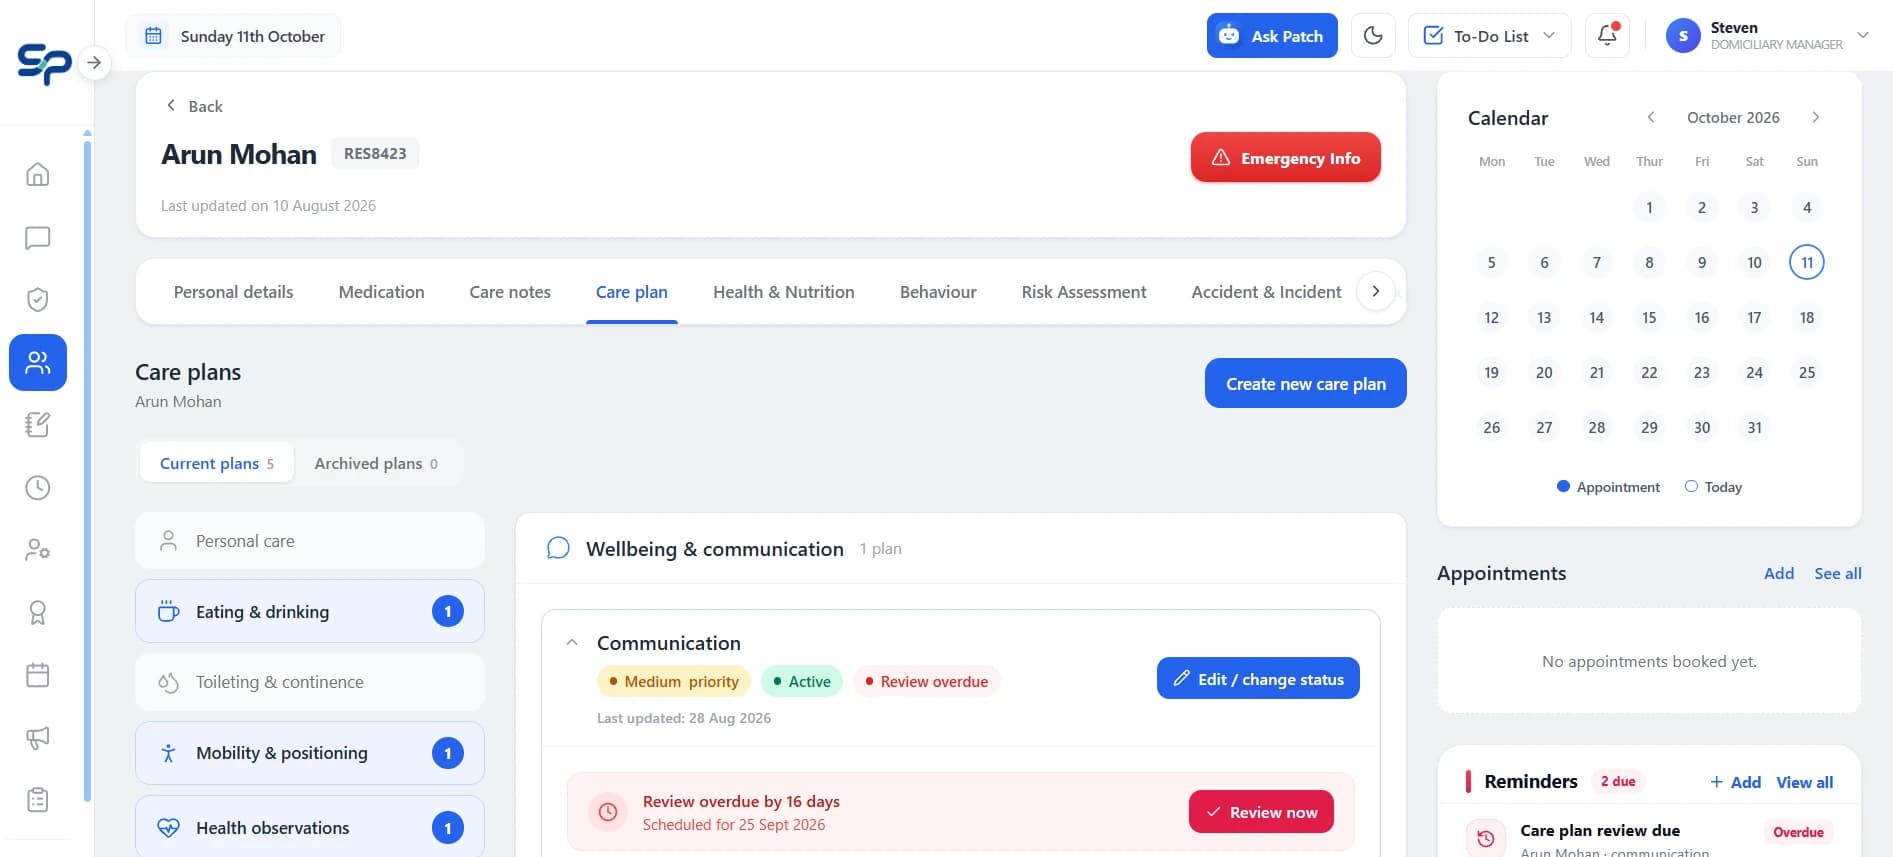Go to previous month in Calendar
The height and width of the screenshot is (857, 1893).
tap(1651, 117)
